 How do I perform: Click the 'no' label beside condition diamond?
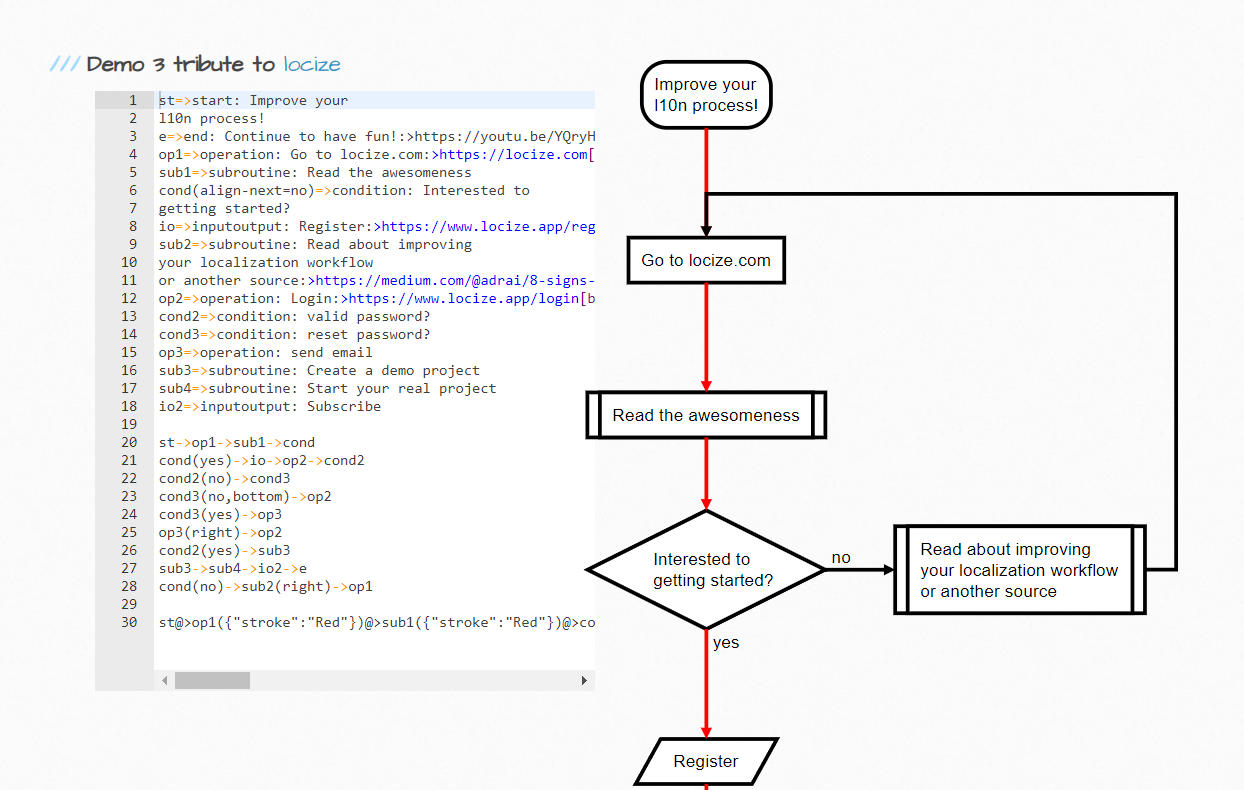pos(841,558)
